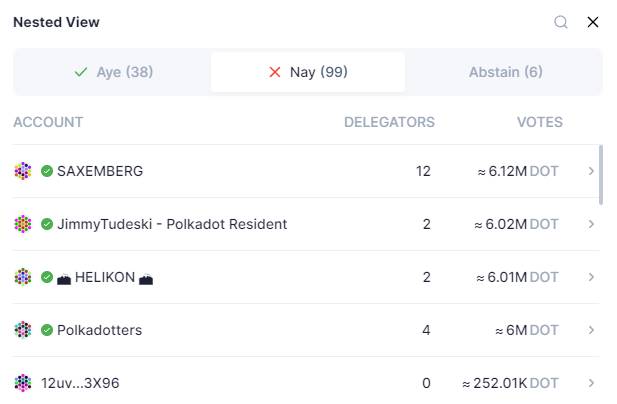Viewport: 617px width, 404px height.
Task: Switch to the Abstain (6) tab
Action: pos(505,72)
